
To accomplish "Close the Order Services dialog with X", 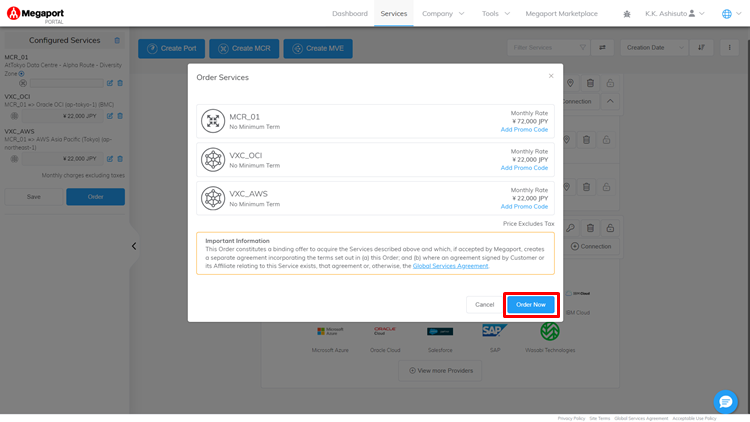I will click(551, 76).
